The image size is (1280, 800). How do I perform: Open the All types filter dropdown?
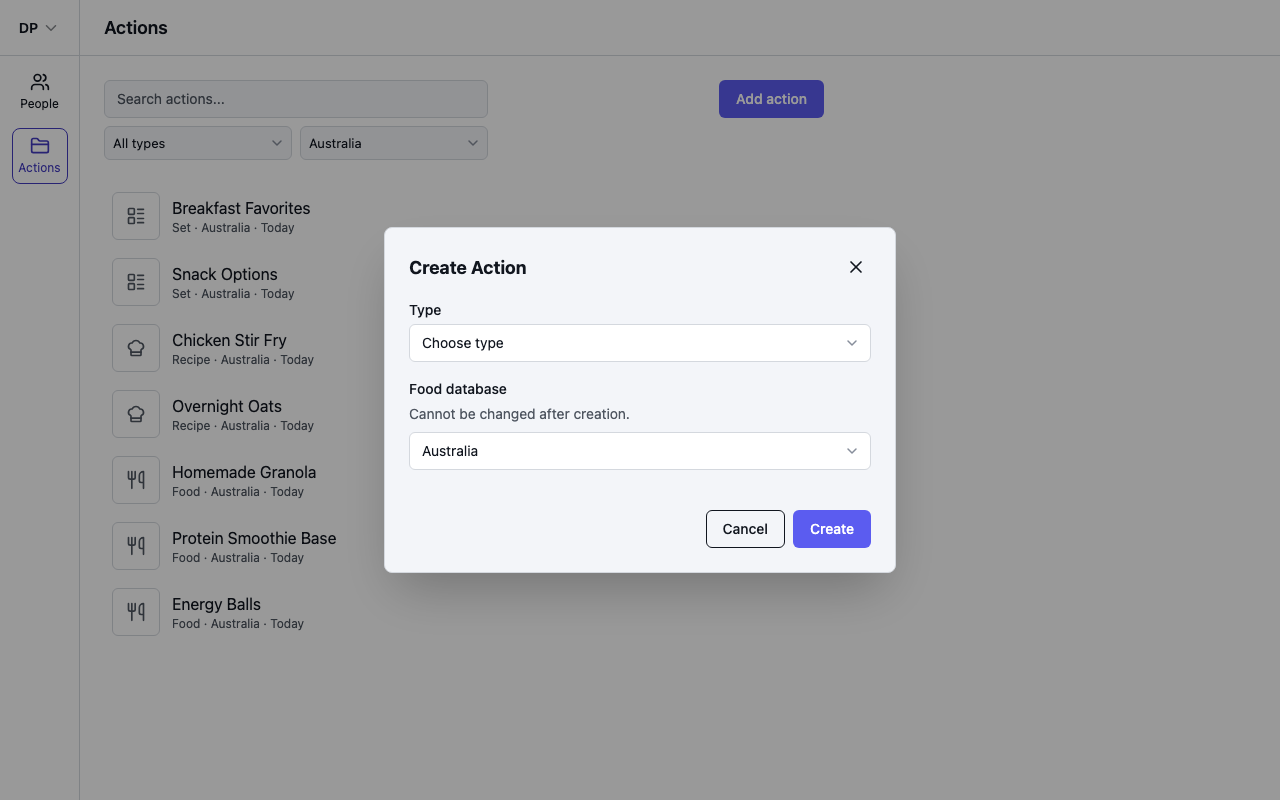pos(198,143)
